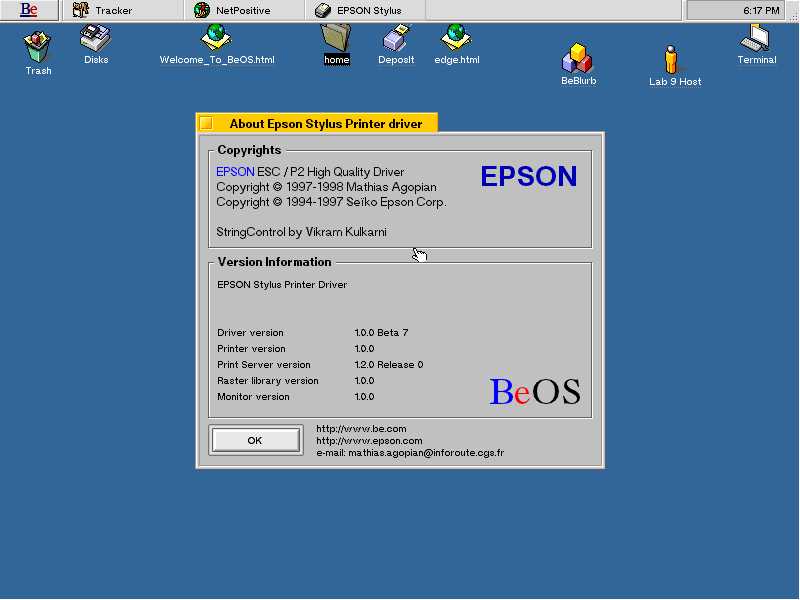Open edge.html desktop icon
The image size is (800, 600).
[x=456, y=38]
